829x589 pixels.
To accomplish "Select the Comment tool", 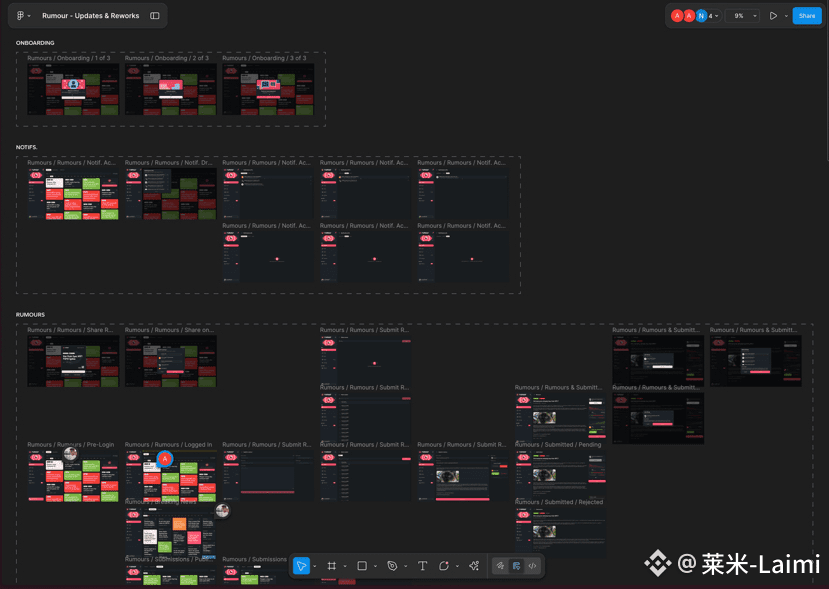I will coord(444,566).
